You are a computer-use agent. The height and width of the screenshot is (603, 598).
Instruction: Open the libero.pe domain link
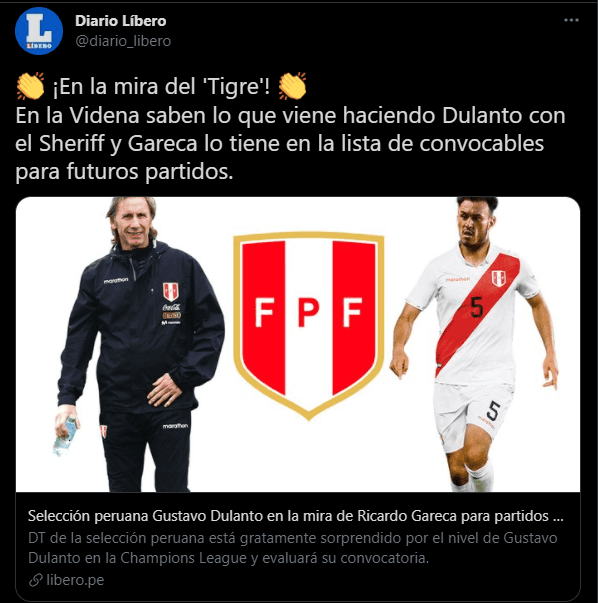[75, 580]
